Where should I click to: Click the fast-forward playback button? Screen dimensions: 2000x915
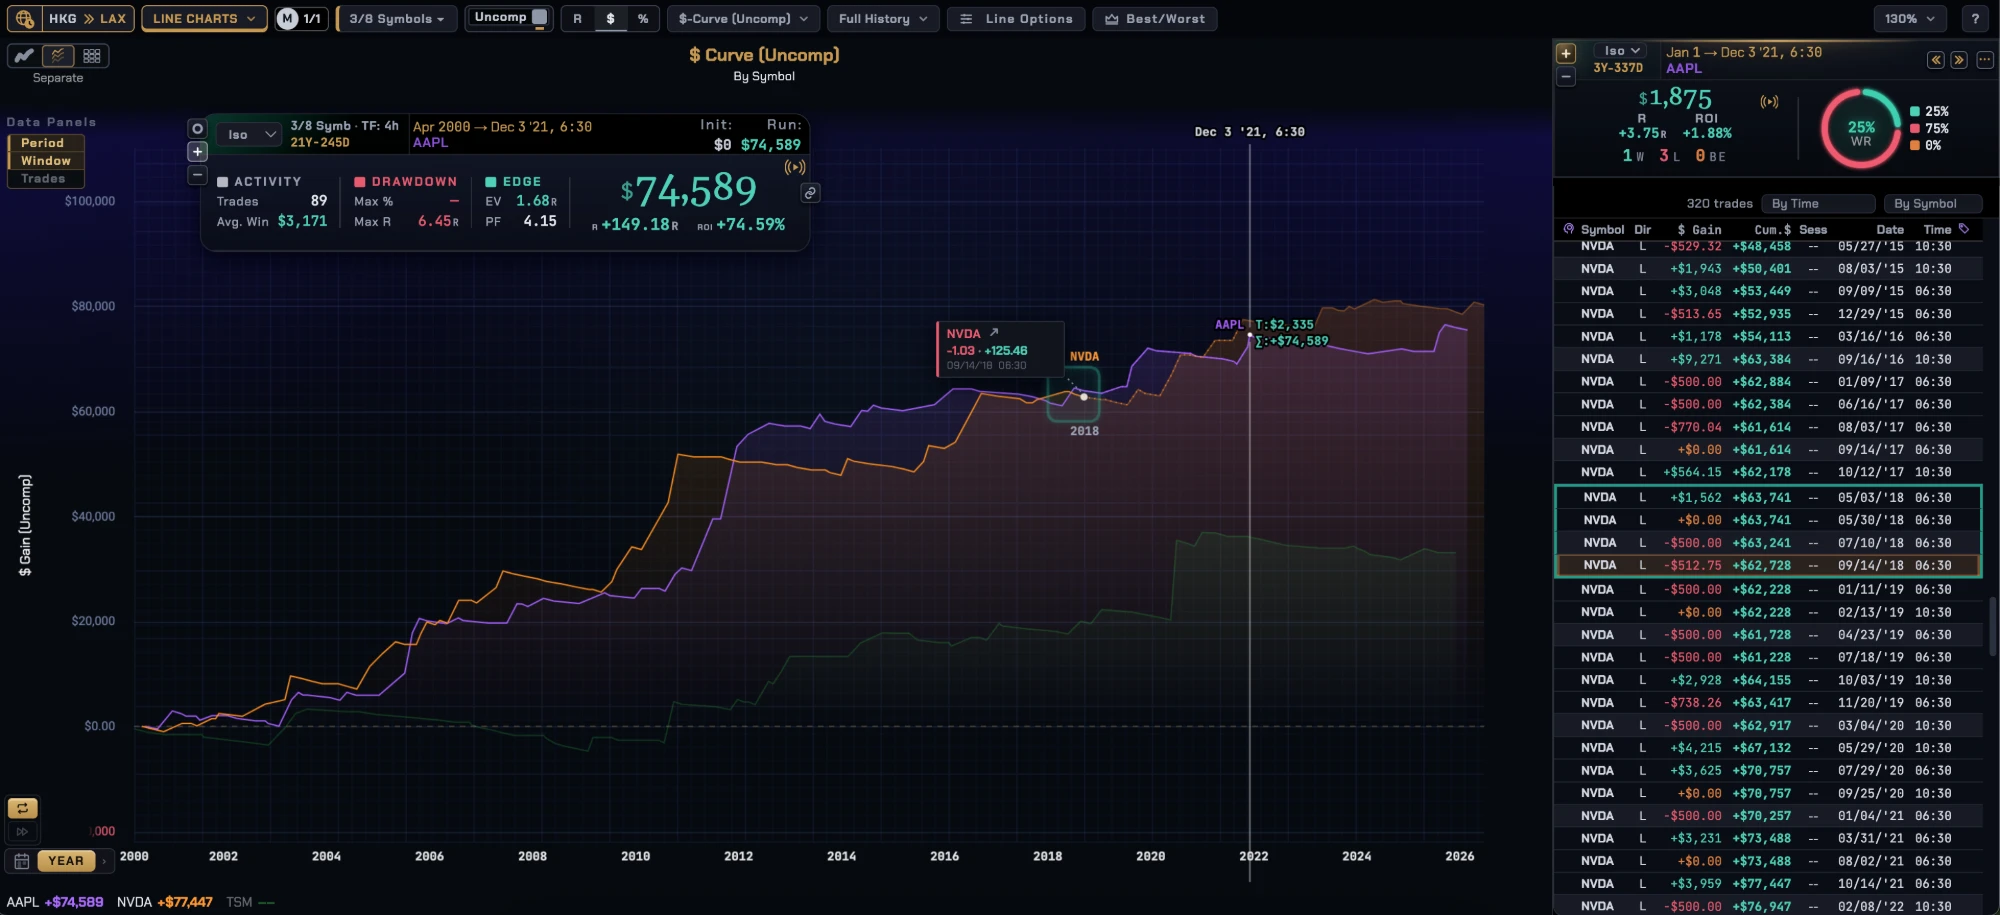(22, 831)
